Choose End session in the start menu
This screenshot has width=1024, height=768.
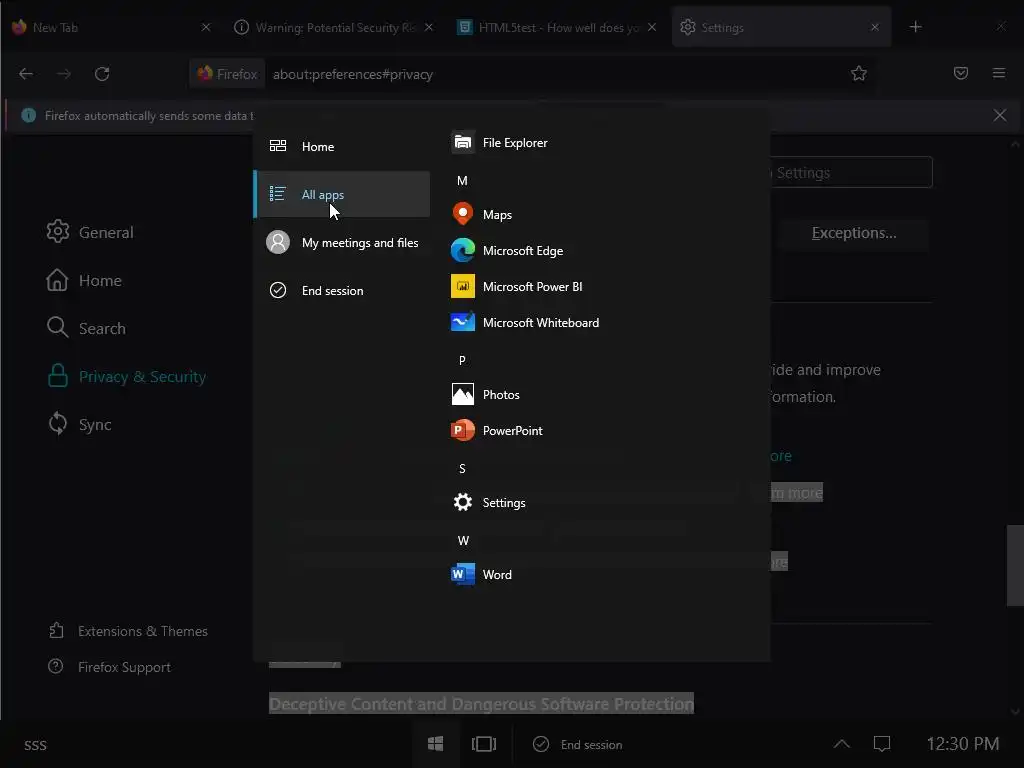coord(342,291)
